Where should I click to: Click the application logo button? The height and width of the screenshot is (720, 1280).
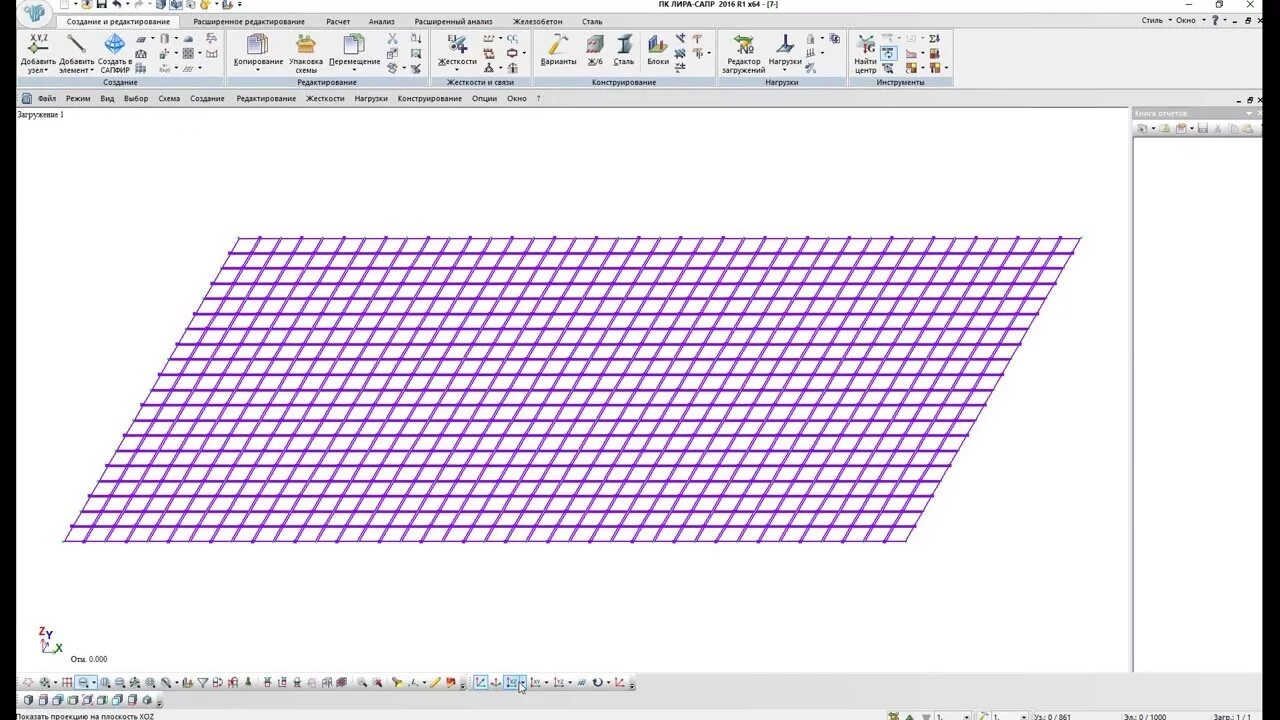(35, 13)
